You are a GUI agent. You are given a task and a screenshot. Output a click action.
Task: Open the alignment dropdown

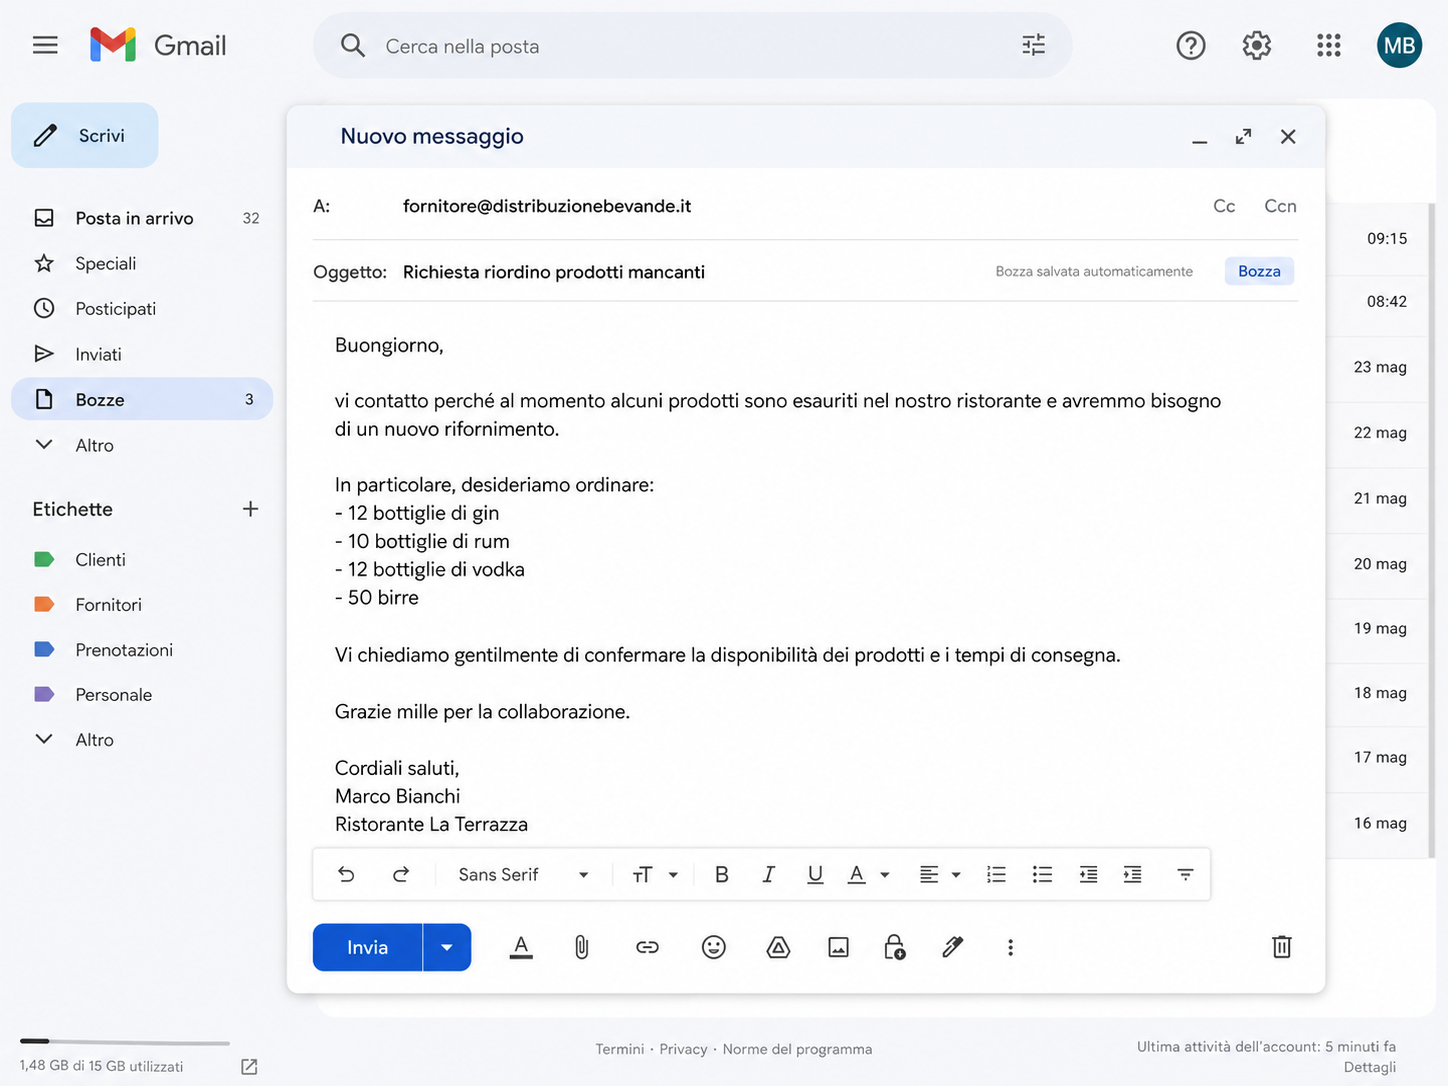[x=939, y=874]
